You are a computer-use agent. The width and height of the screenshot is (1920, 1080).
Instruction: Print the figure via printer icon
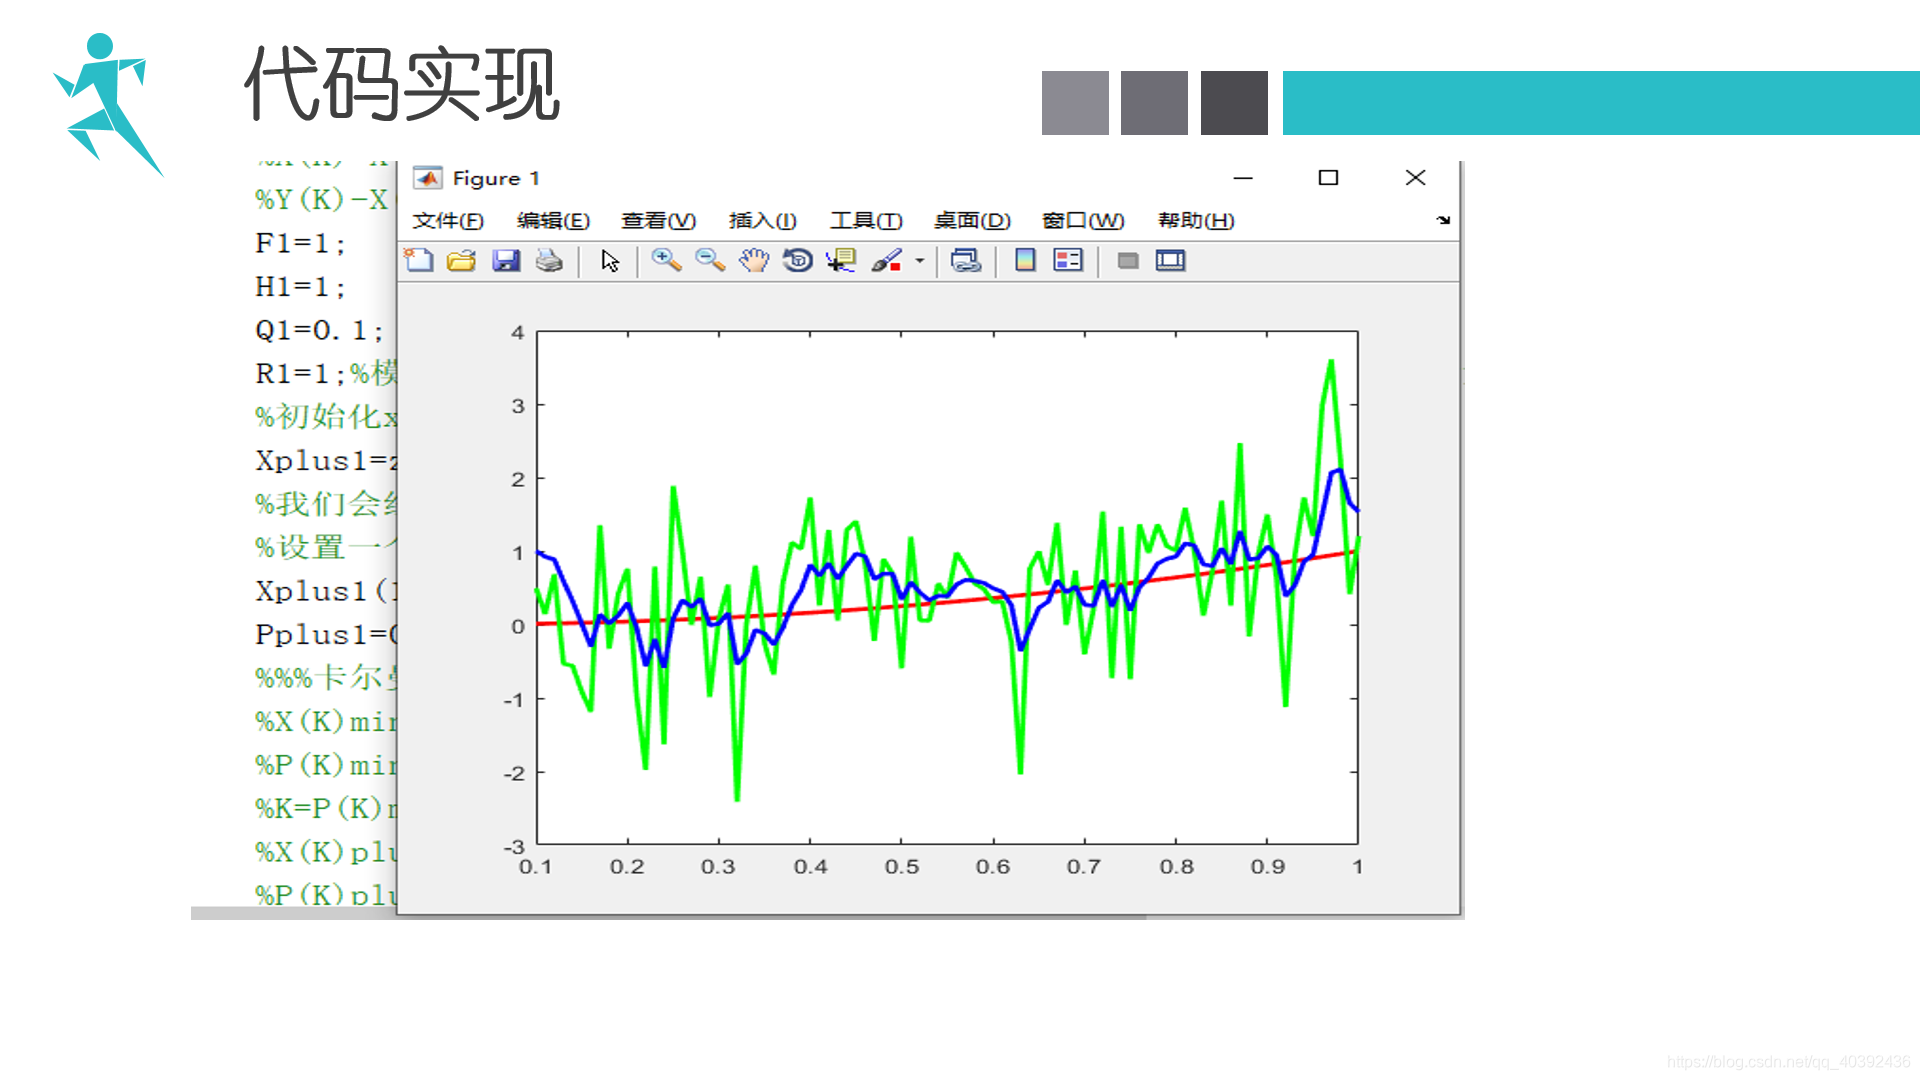(549, 261)
